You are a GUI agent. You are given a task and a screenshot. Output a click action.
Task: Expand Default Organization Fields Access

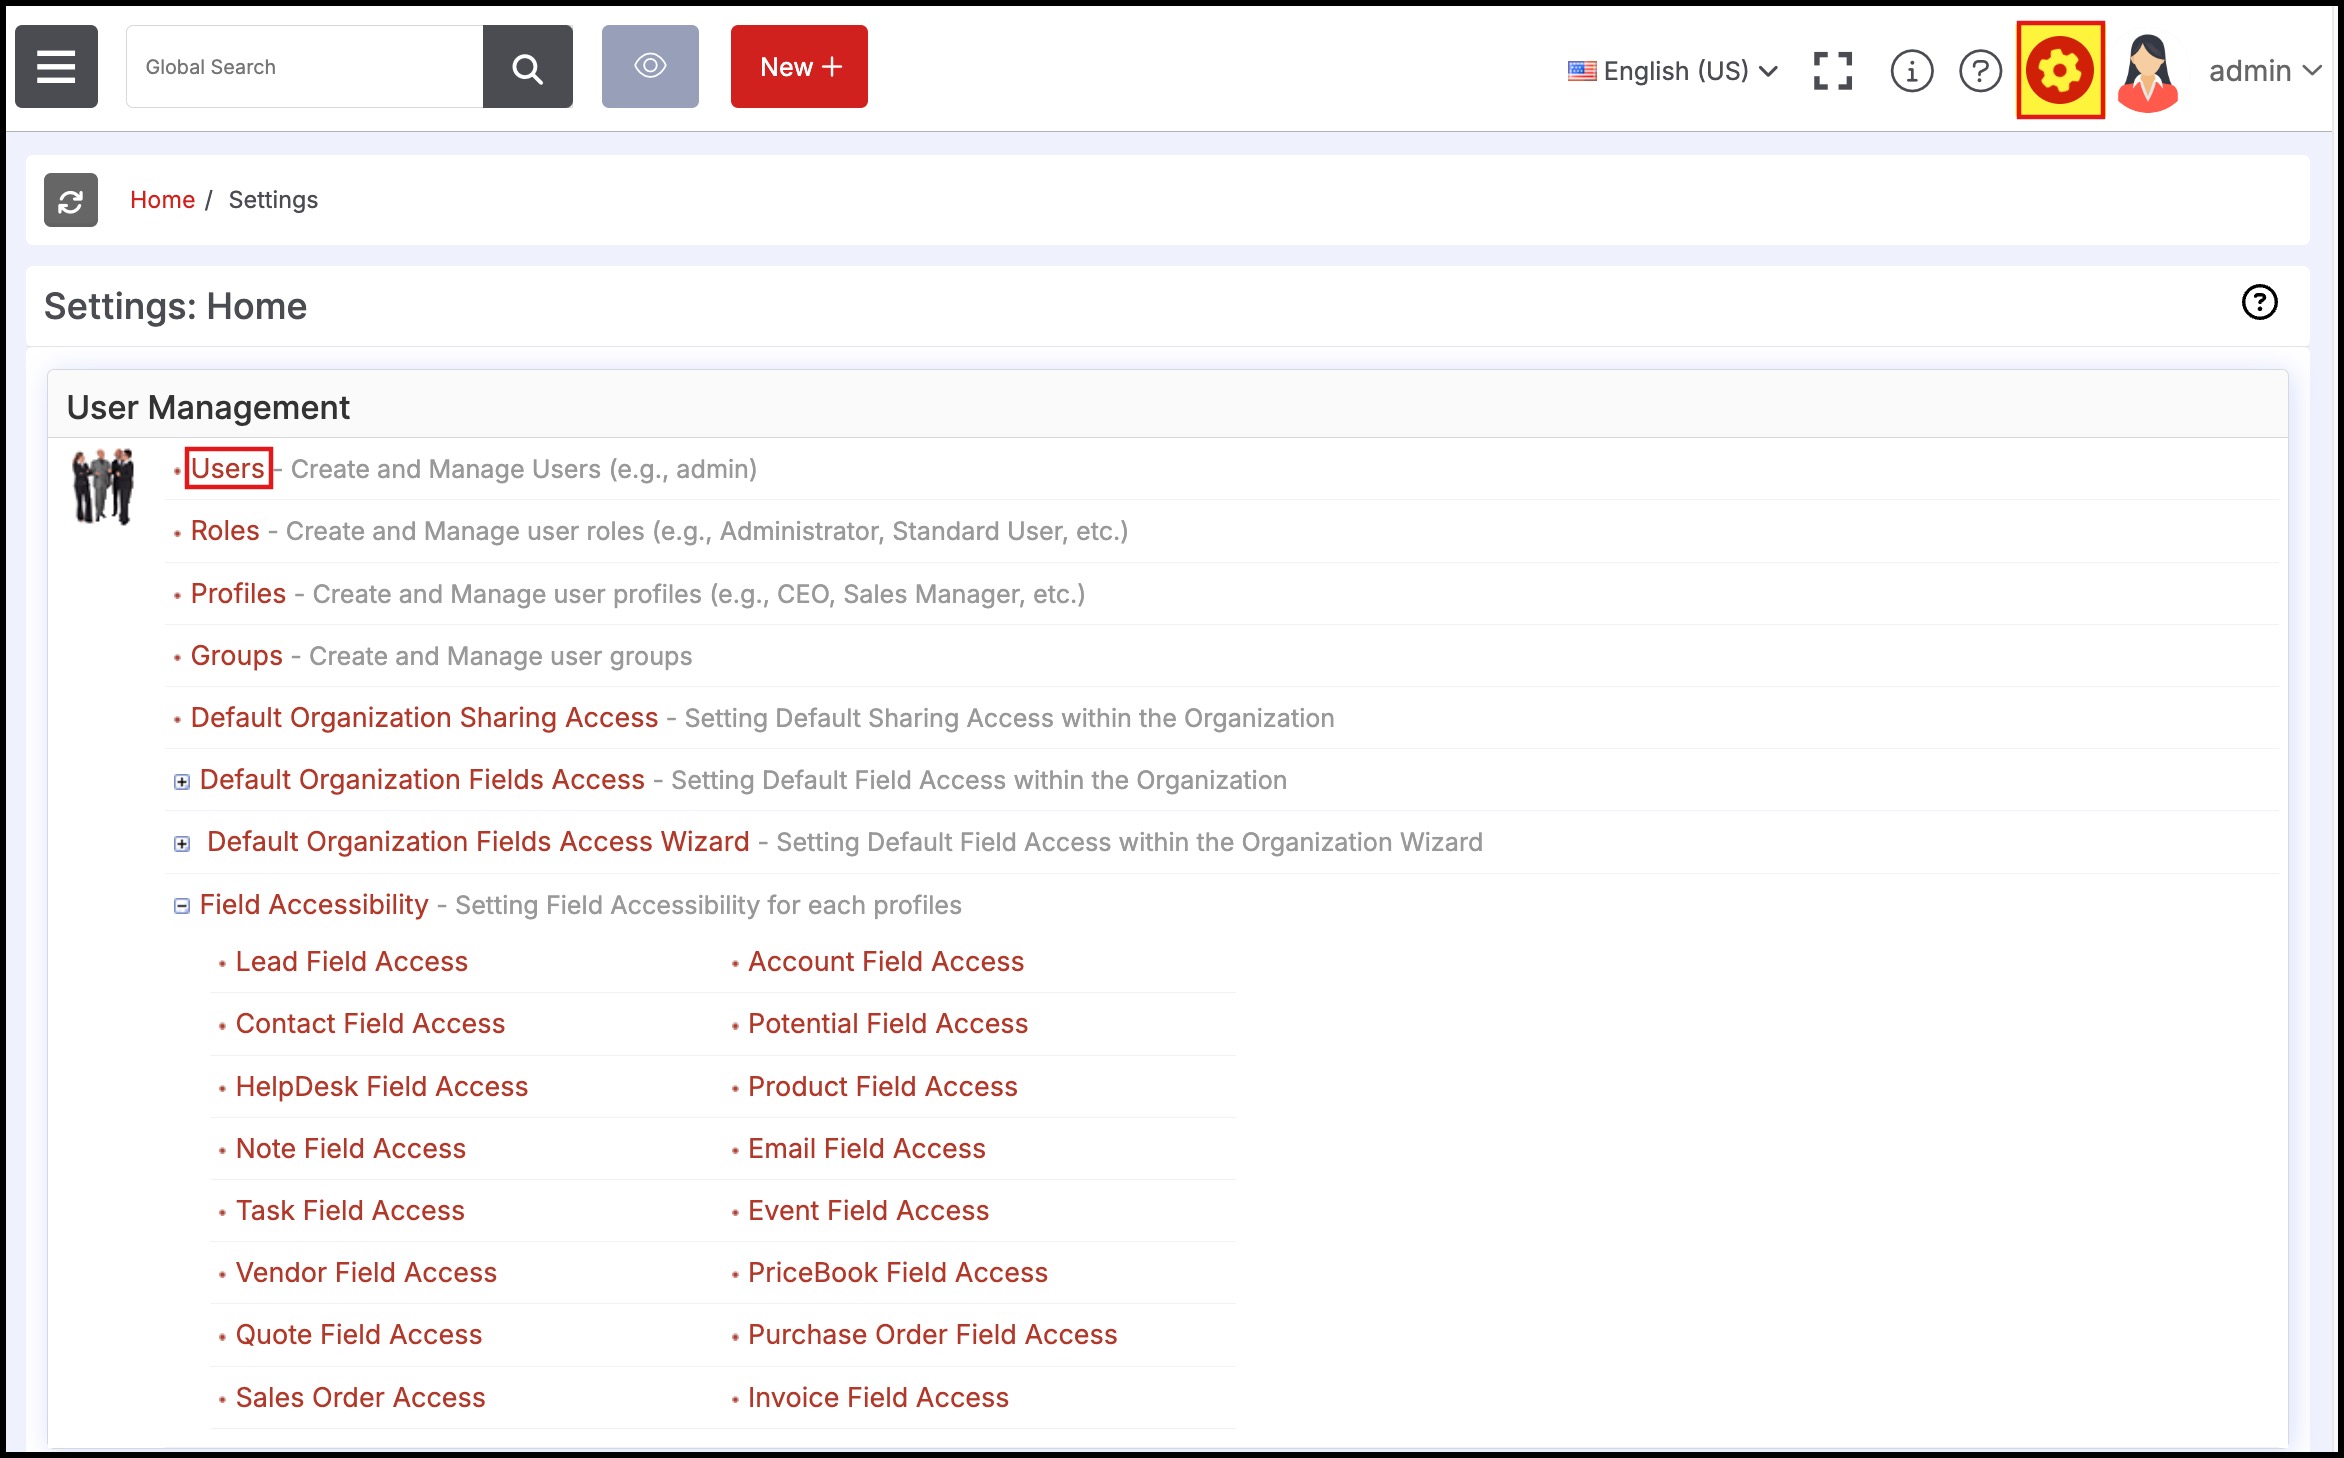tap(181, 782)
